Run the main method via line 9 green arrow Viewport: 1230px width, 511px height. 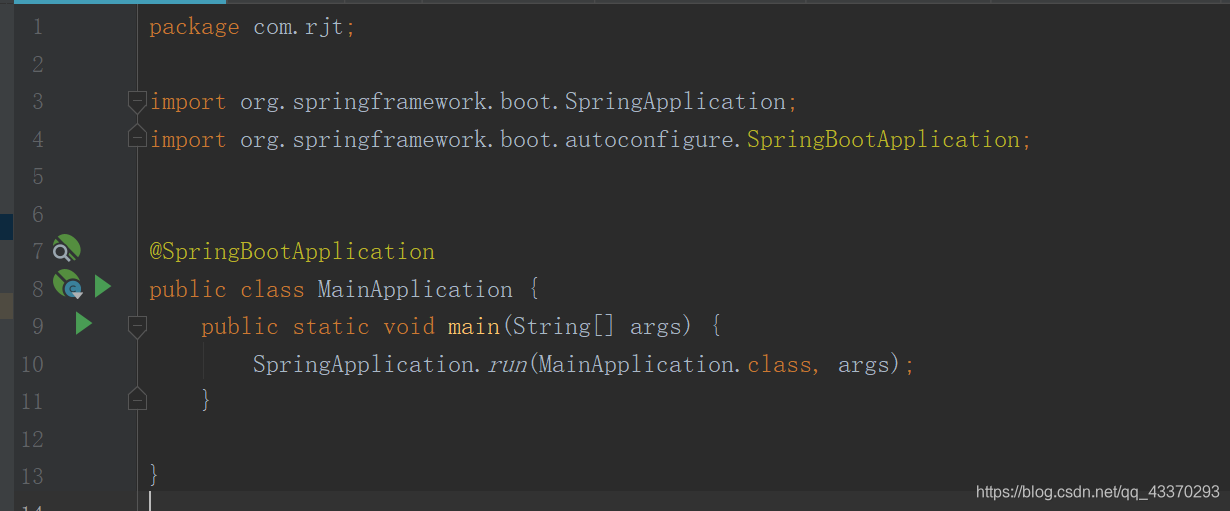click(x=84, y=324)
